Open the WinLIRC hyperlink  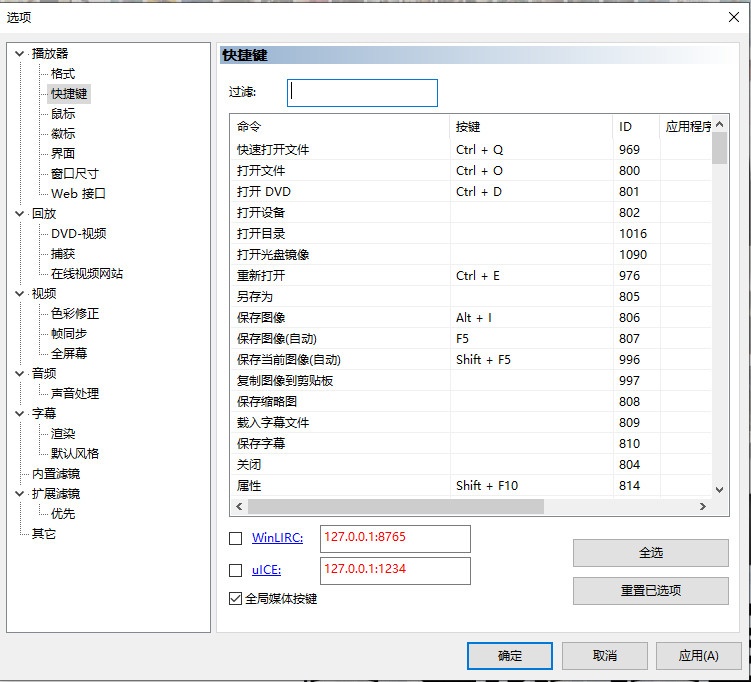(x=277, y=538)
